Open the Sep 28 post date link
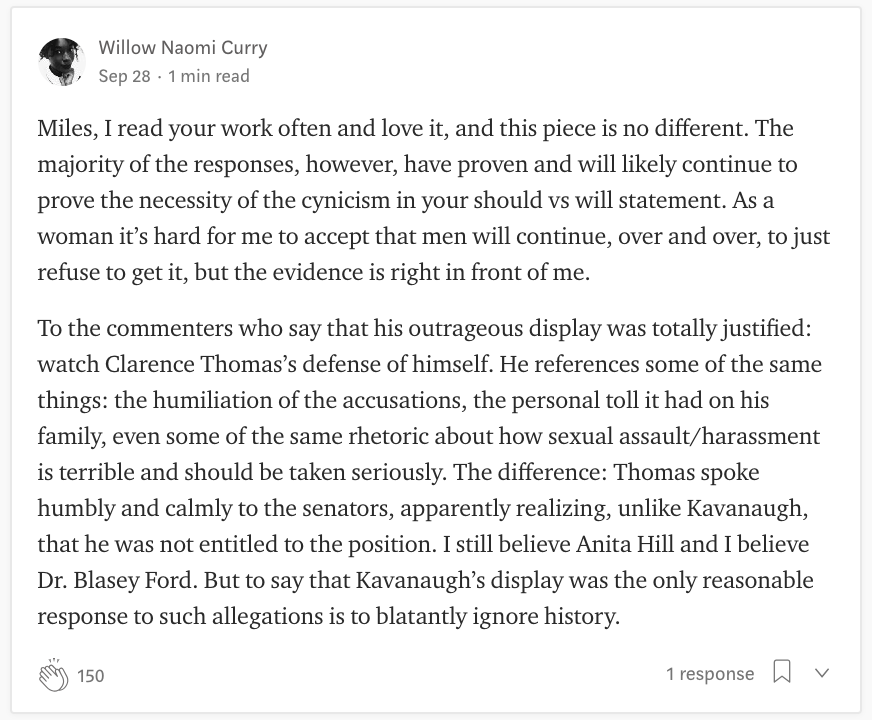 125,76
